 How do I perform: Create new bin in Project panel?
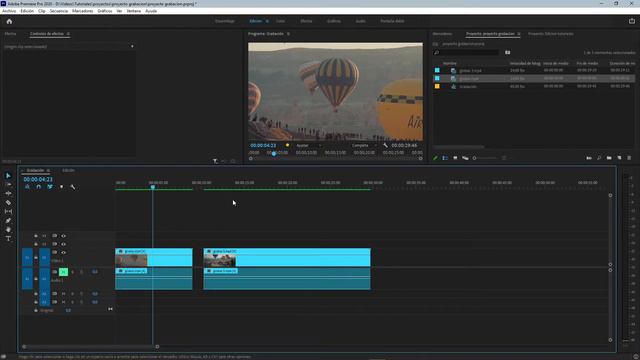pos(609,158)
